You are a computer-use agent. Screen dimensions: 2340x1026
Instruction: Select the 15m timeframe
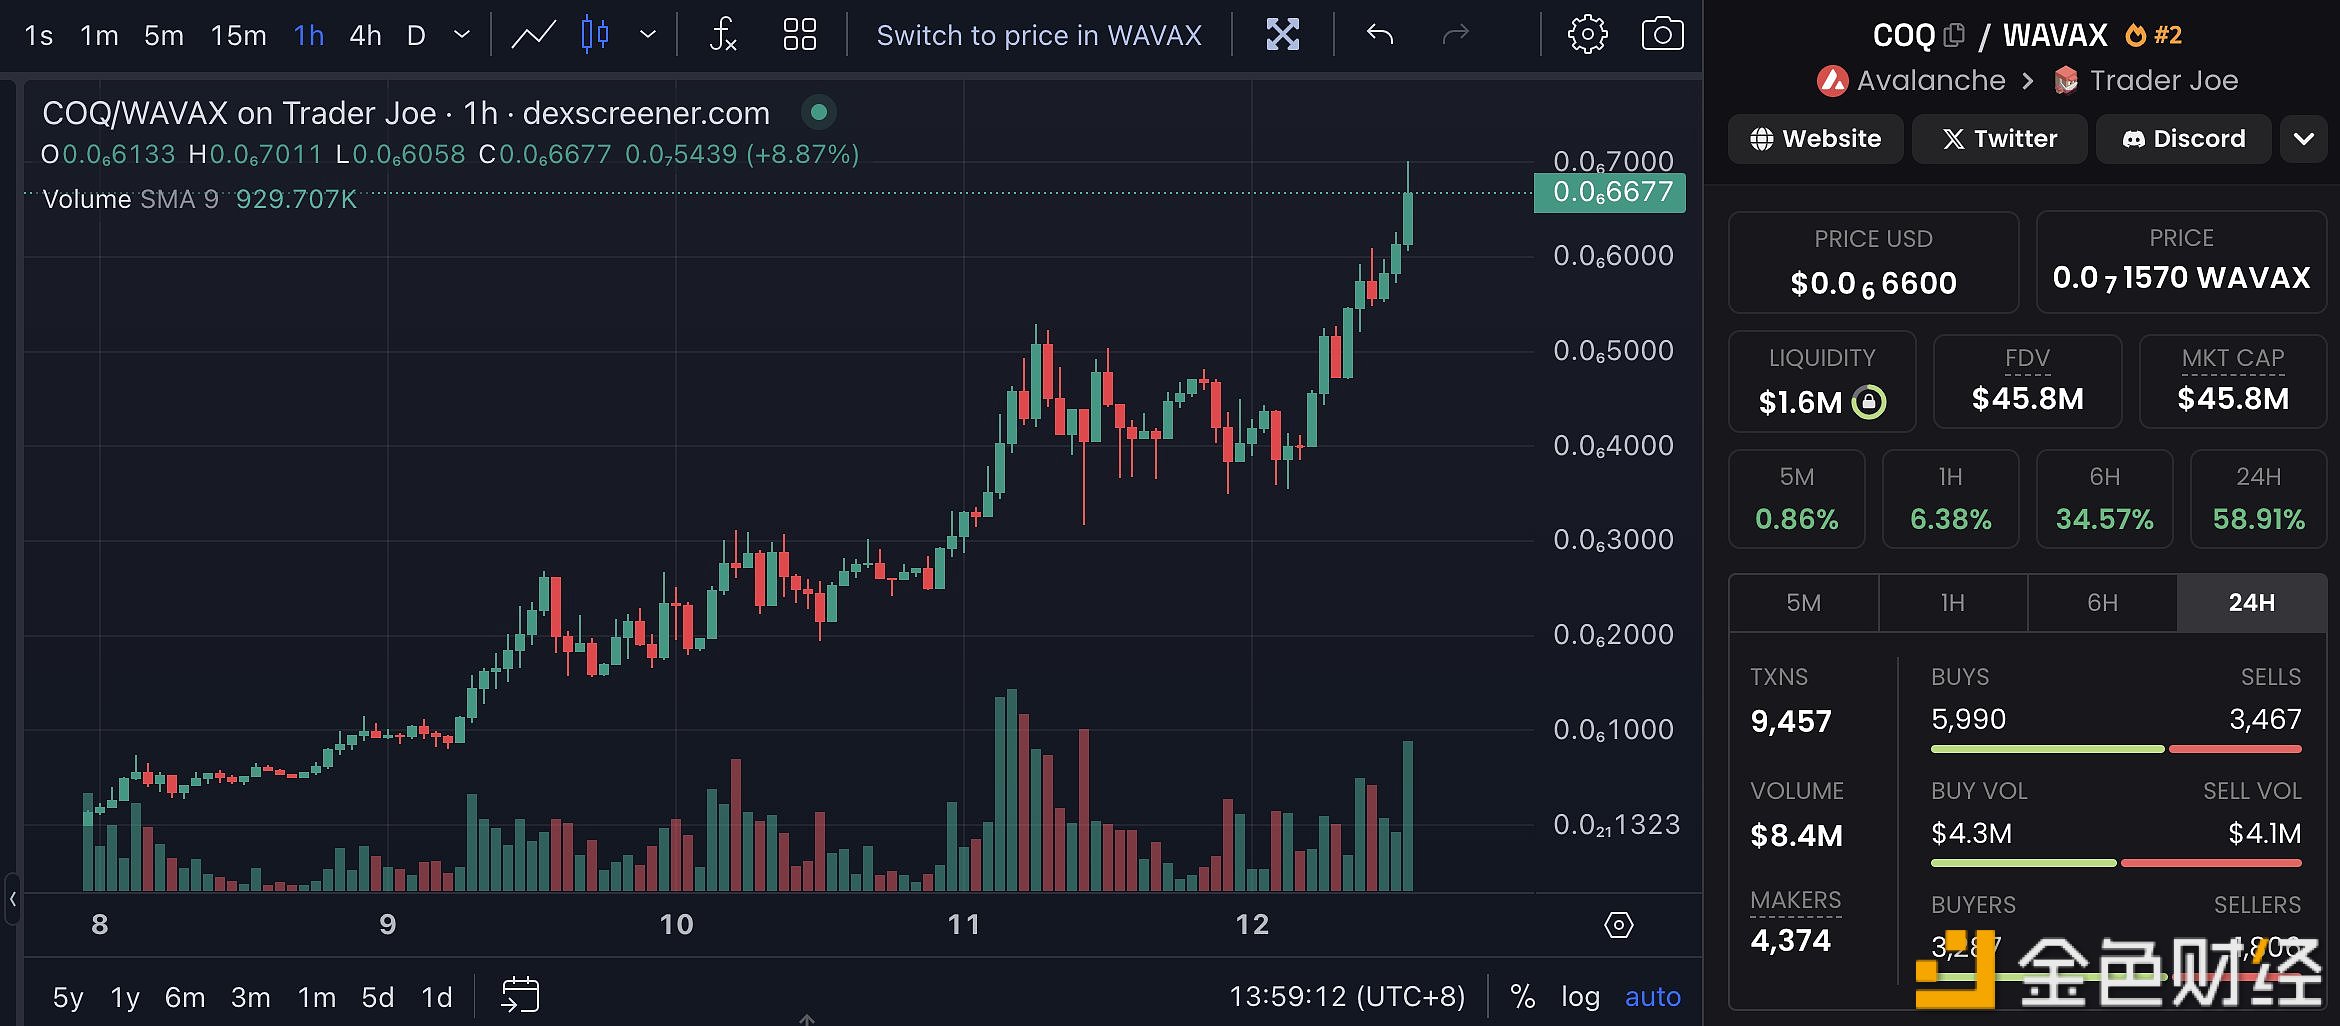(x=238, y=36)
